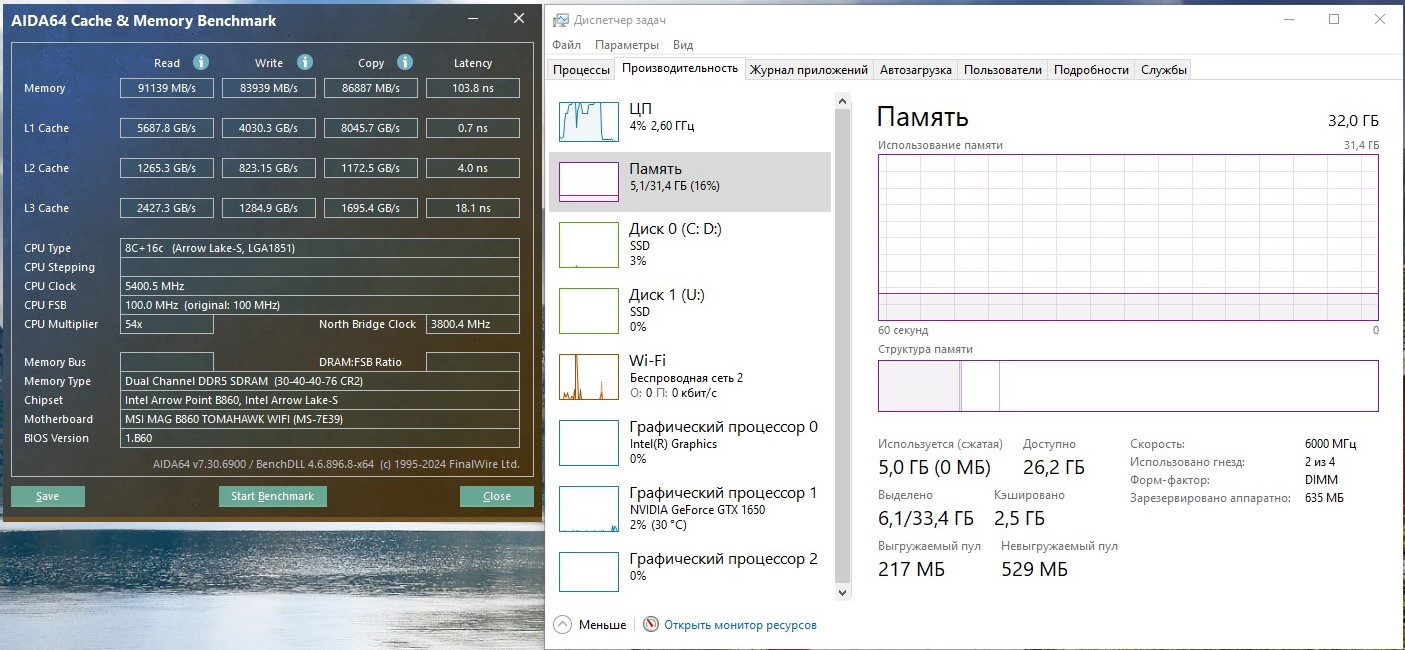Click L2 Cache Write value 823.15 GB/s
The width and height of the screenshot is (1405, 650).
click(269, 168)
